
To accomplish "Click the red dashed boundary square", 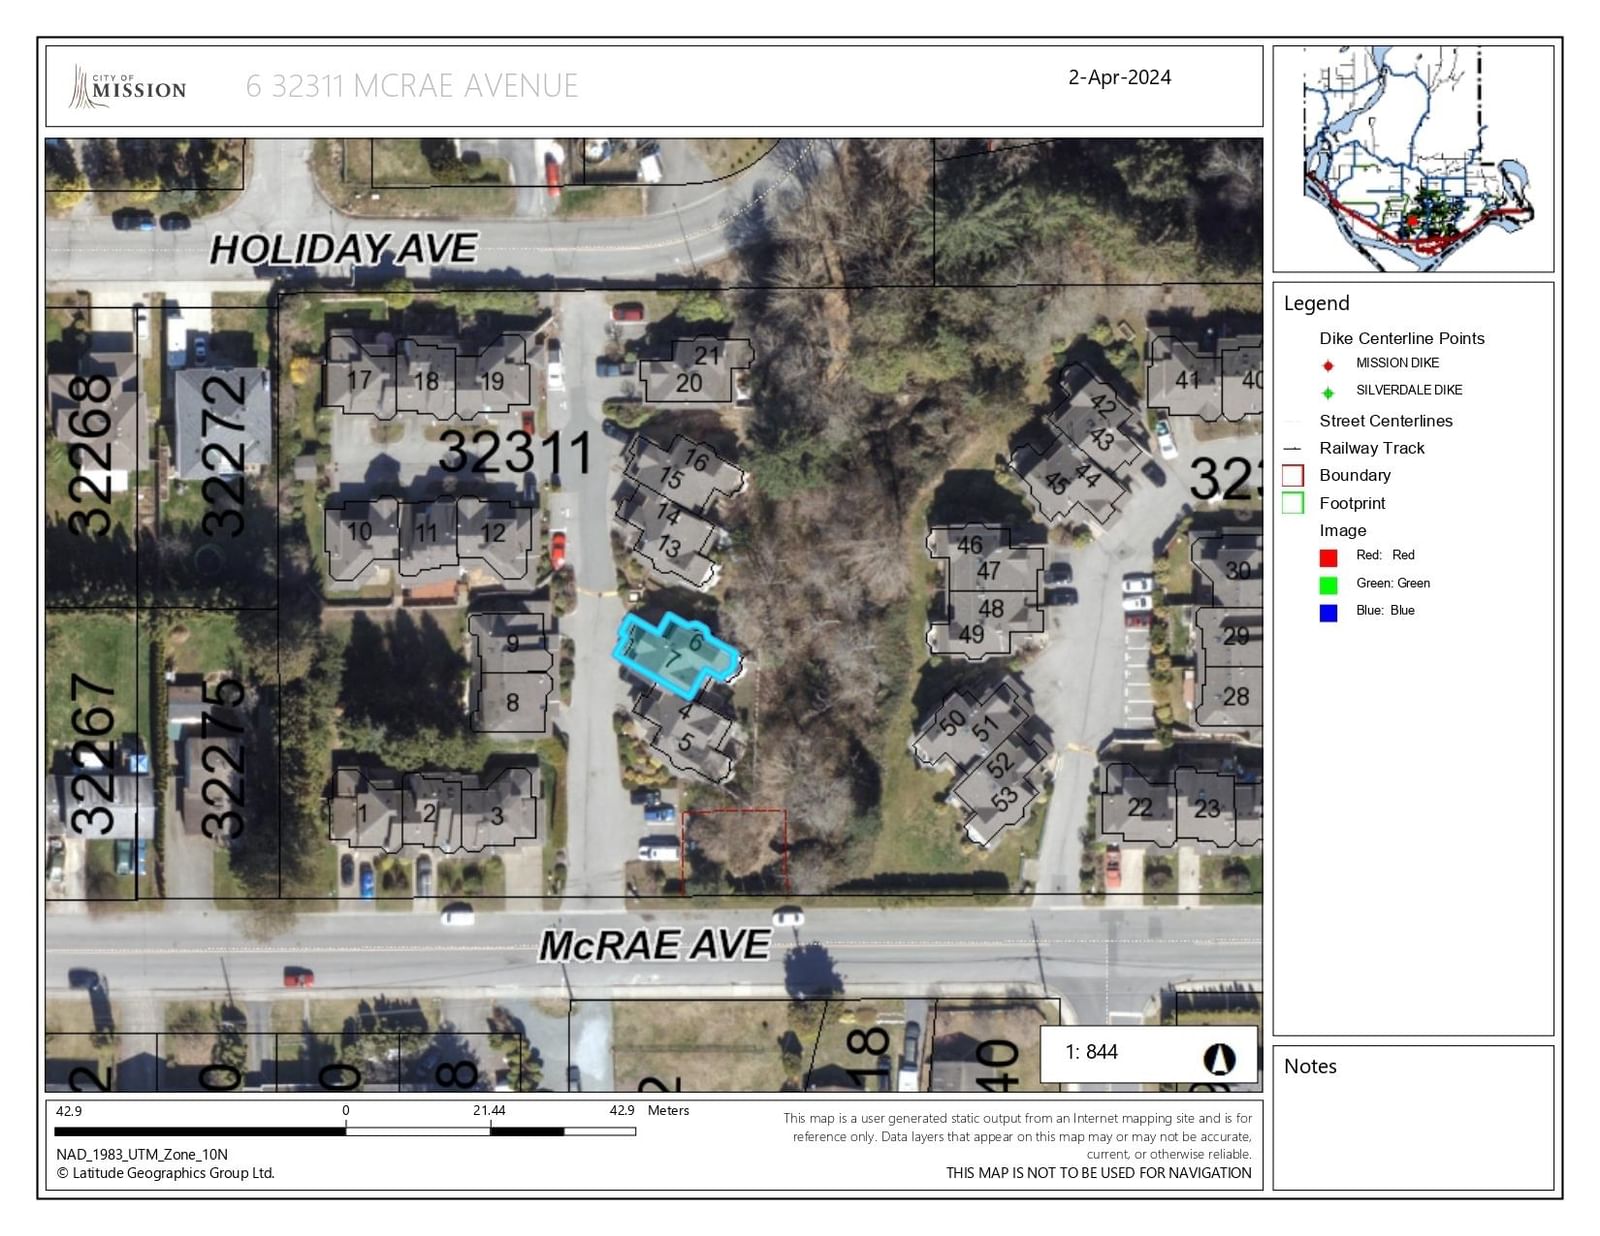I will (734, 852).
